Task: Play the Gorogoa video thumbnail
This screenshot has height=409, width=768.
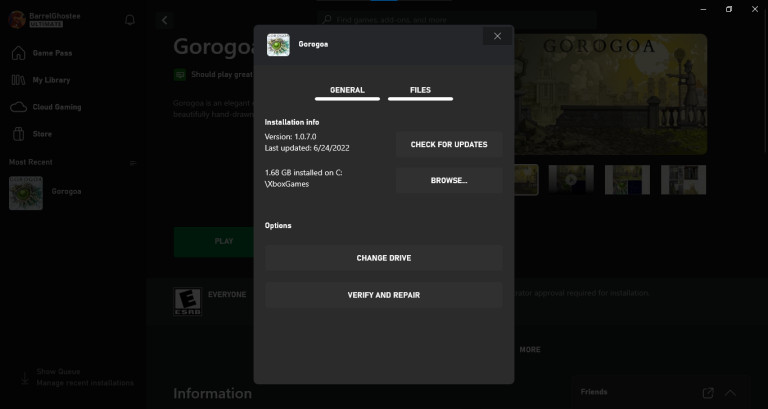Action: click(x=571, y=180)
